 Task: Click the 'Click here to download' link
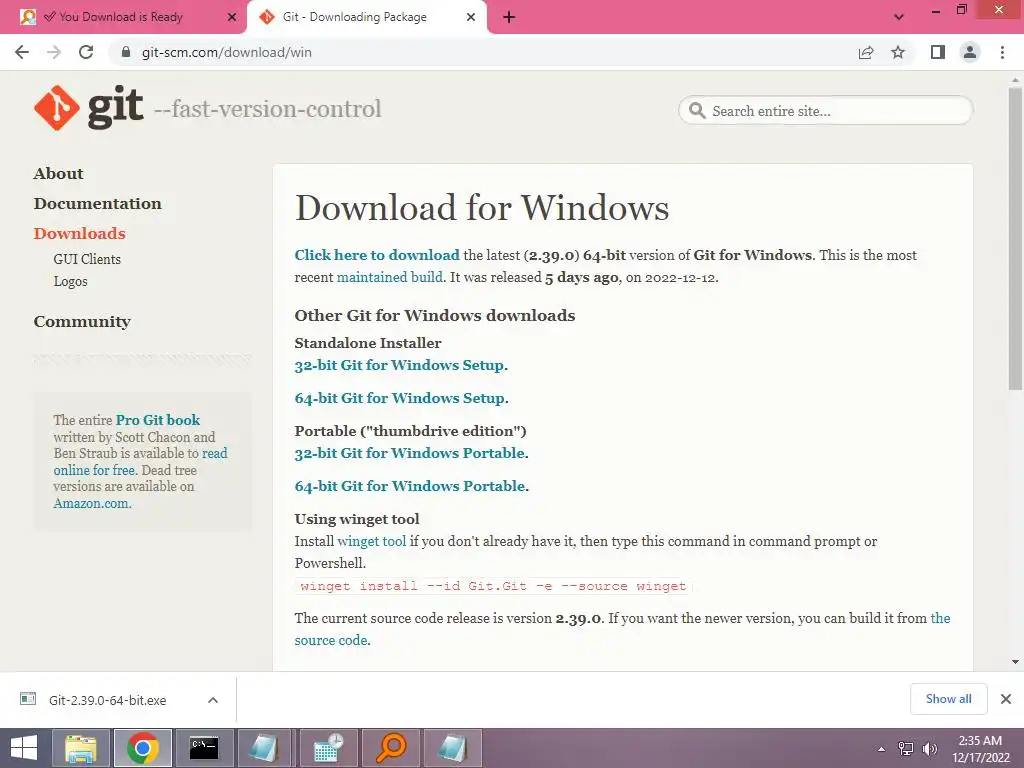(377, 255)
